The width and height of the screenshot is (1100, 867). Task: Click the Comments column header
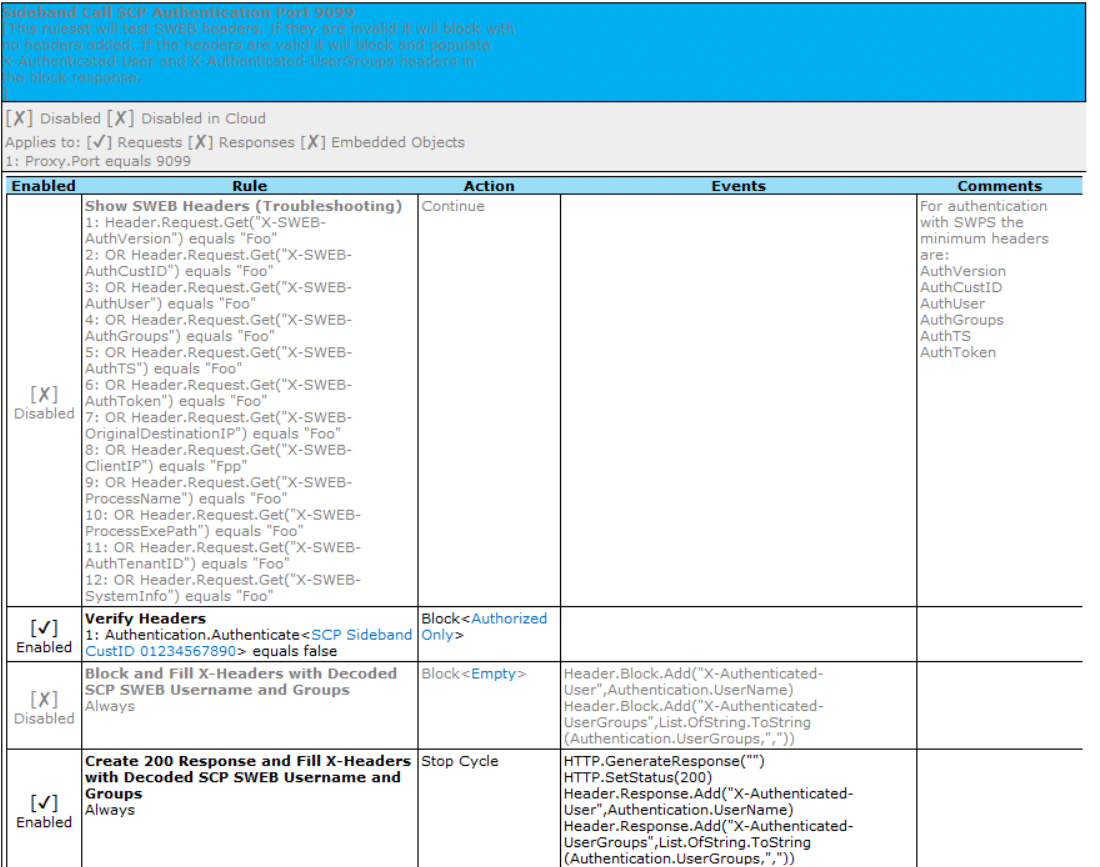tap(999, 186)
